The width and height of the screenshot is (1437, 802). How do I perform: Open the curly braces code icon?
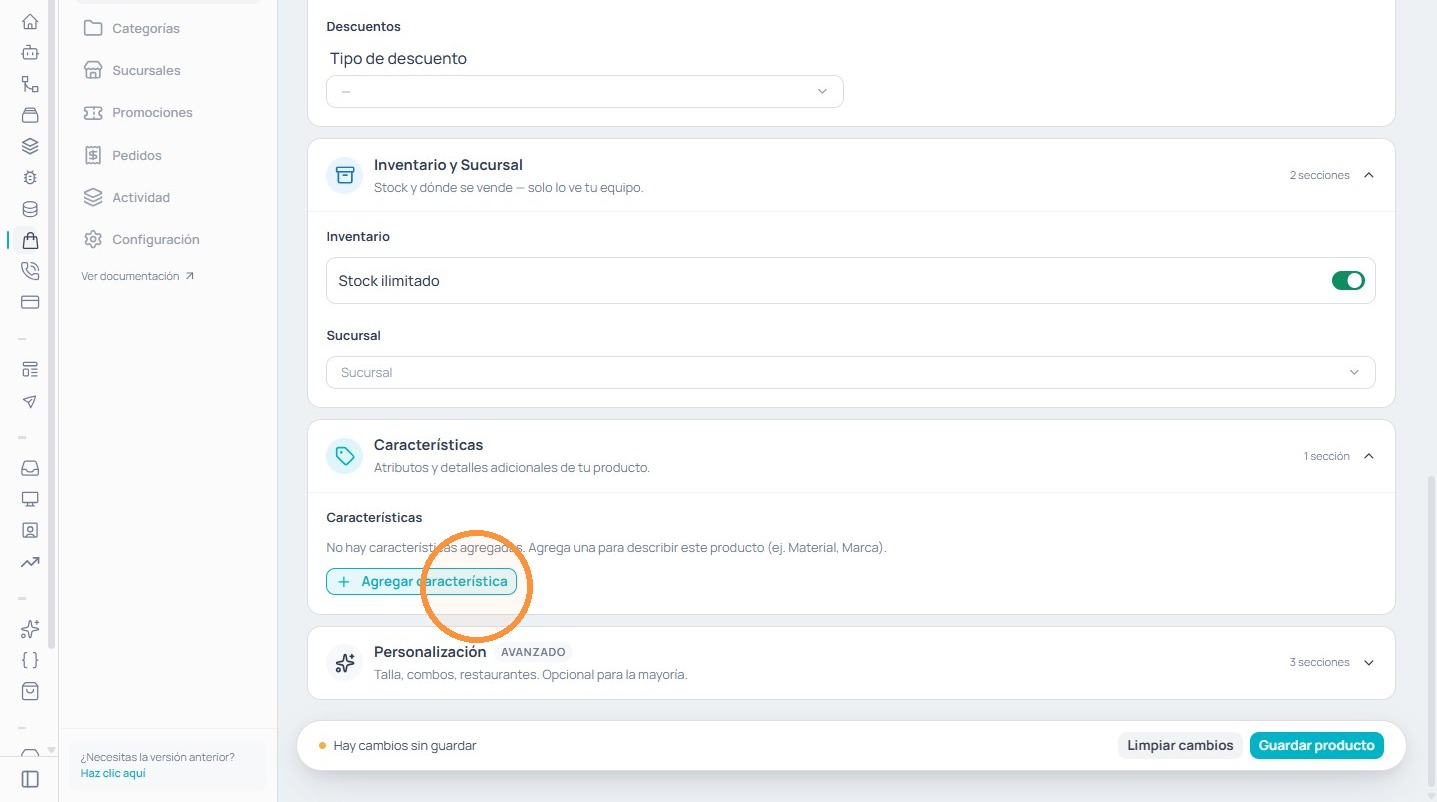point(30,660)
